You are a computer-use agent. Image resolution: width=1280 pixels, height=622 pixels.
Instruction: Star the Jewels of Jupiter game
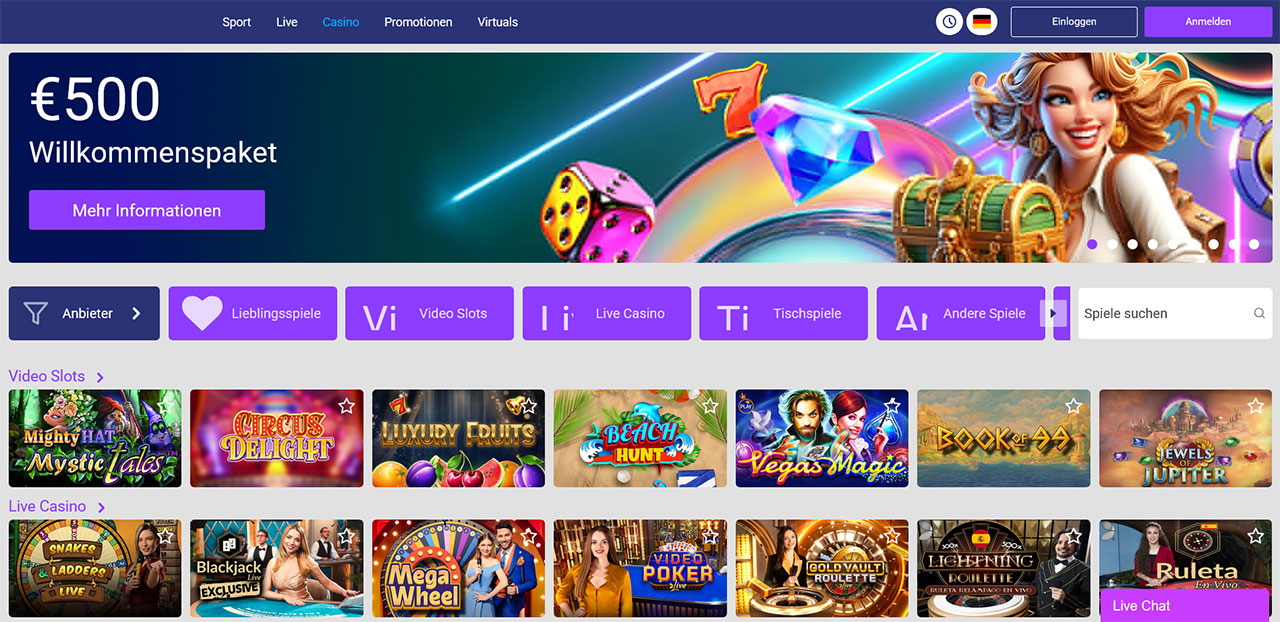click(x=1256, y=406)
